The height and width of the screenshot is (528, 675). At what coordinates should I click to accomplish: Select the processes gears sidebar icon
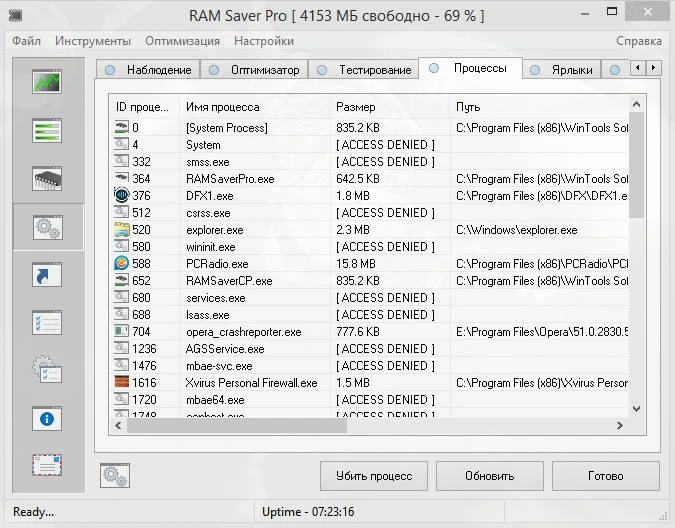(48, 227)
